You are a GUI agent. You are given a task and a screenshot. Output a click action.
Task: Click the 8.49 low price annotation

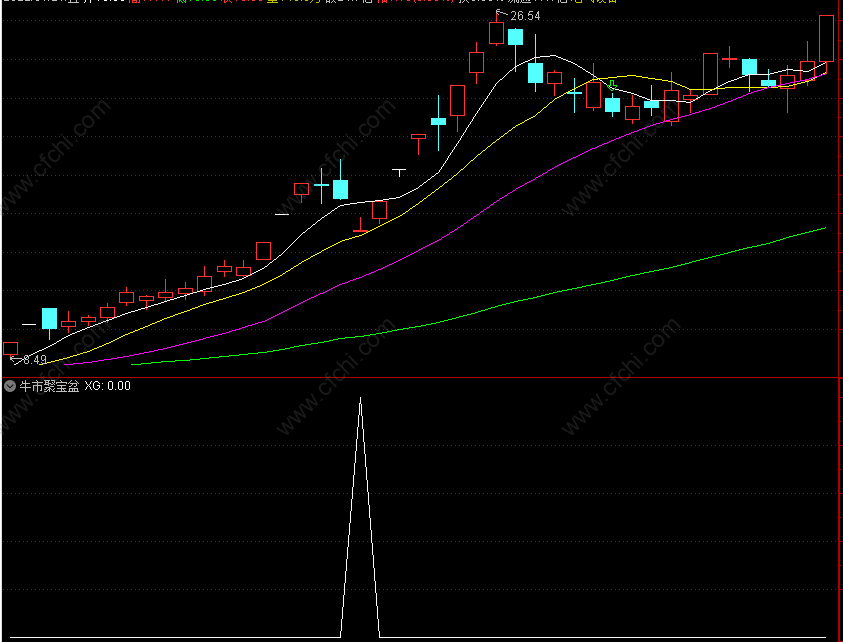(x=35, y=360)
